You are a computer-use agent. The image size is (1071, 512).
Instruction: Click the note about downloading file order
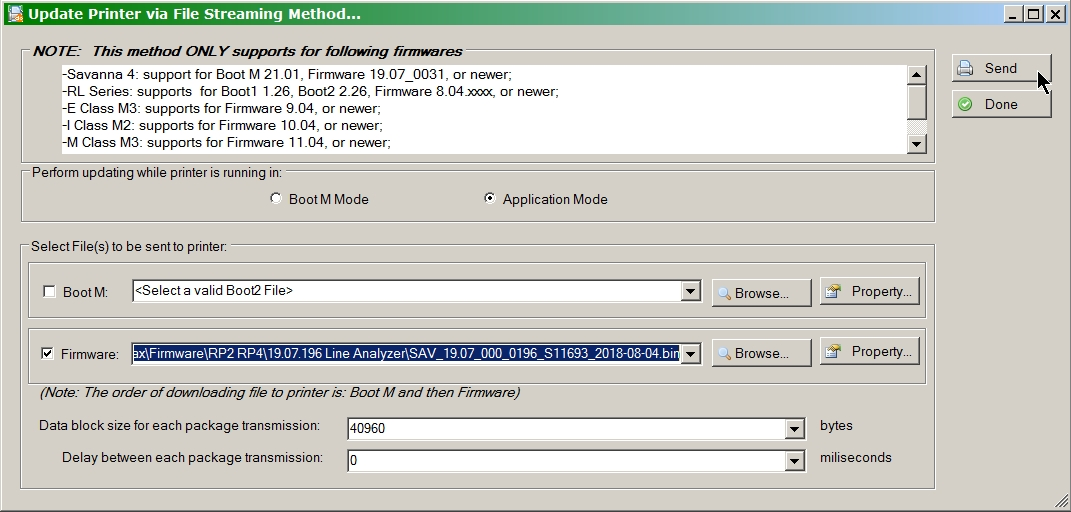[280, 393]
